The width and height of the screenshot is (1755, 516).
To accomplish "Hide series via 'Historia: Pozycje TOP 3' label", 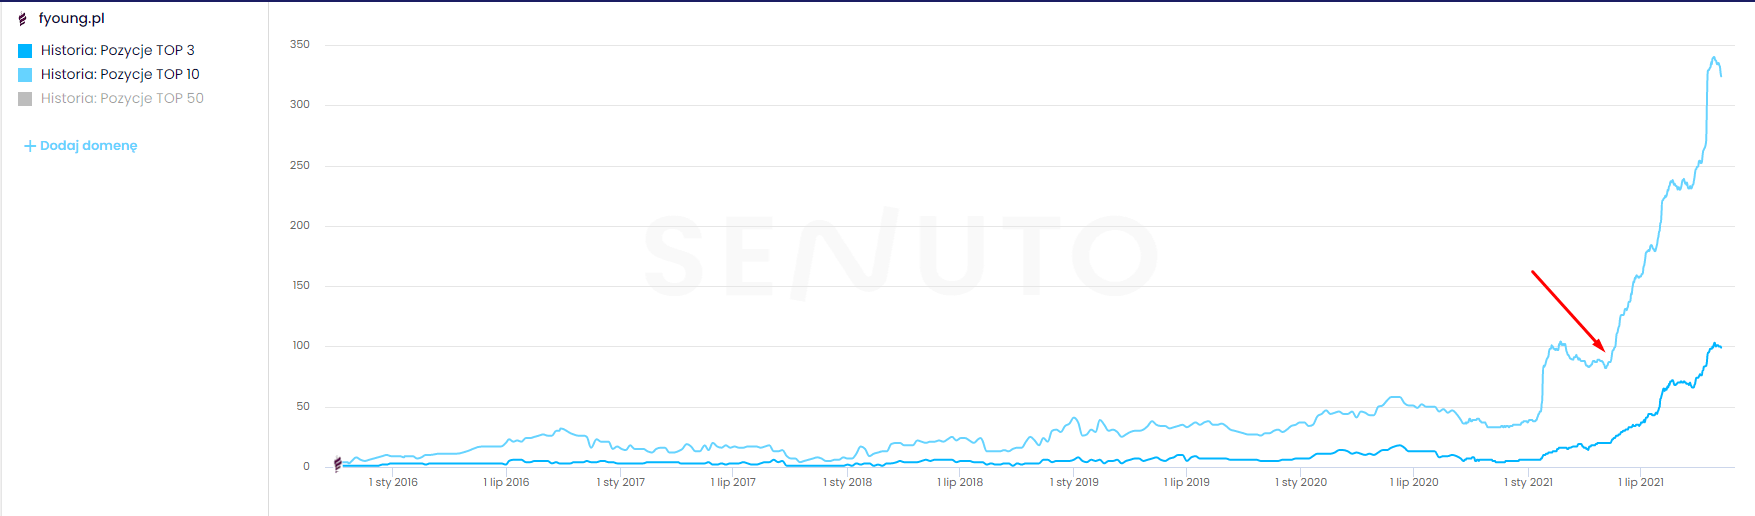I will point(118,50).
